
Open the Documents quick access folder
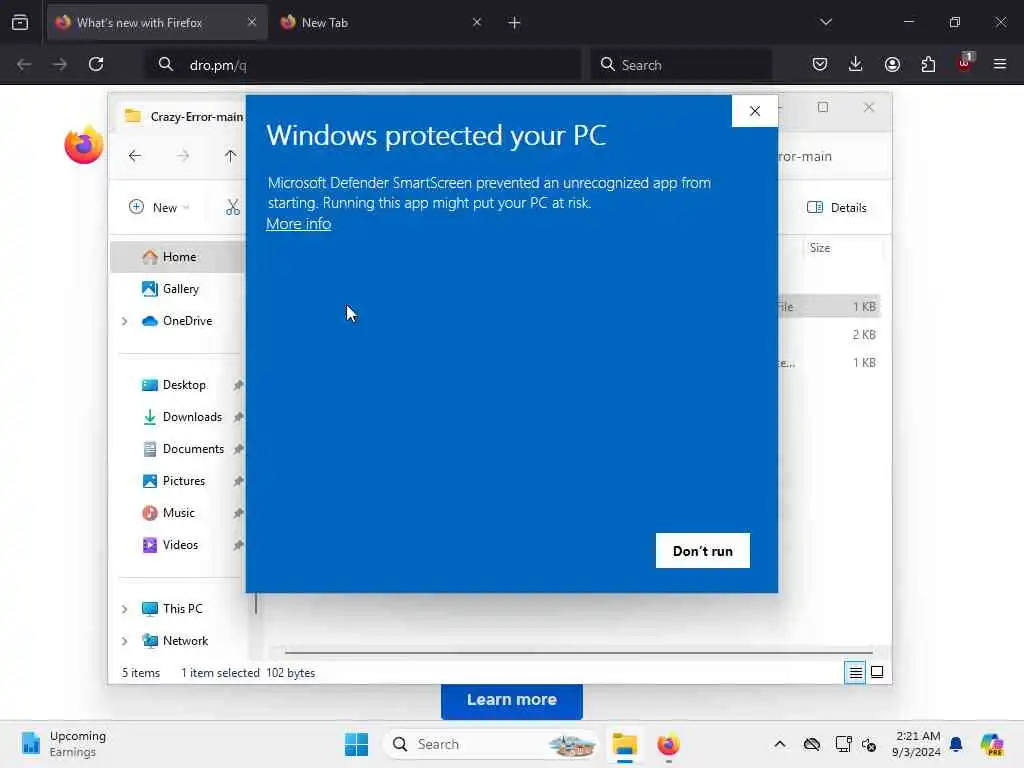coord(184,449)
